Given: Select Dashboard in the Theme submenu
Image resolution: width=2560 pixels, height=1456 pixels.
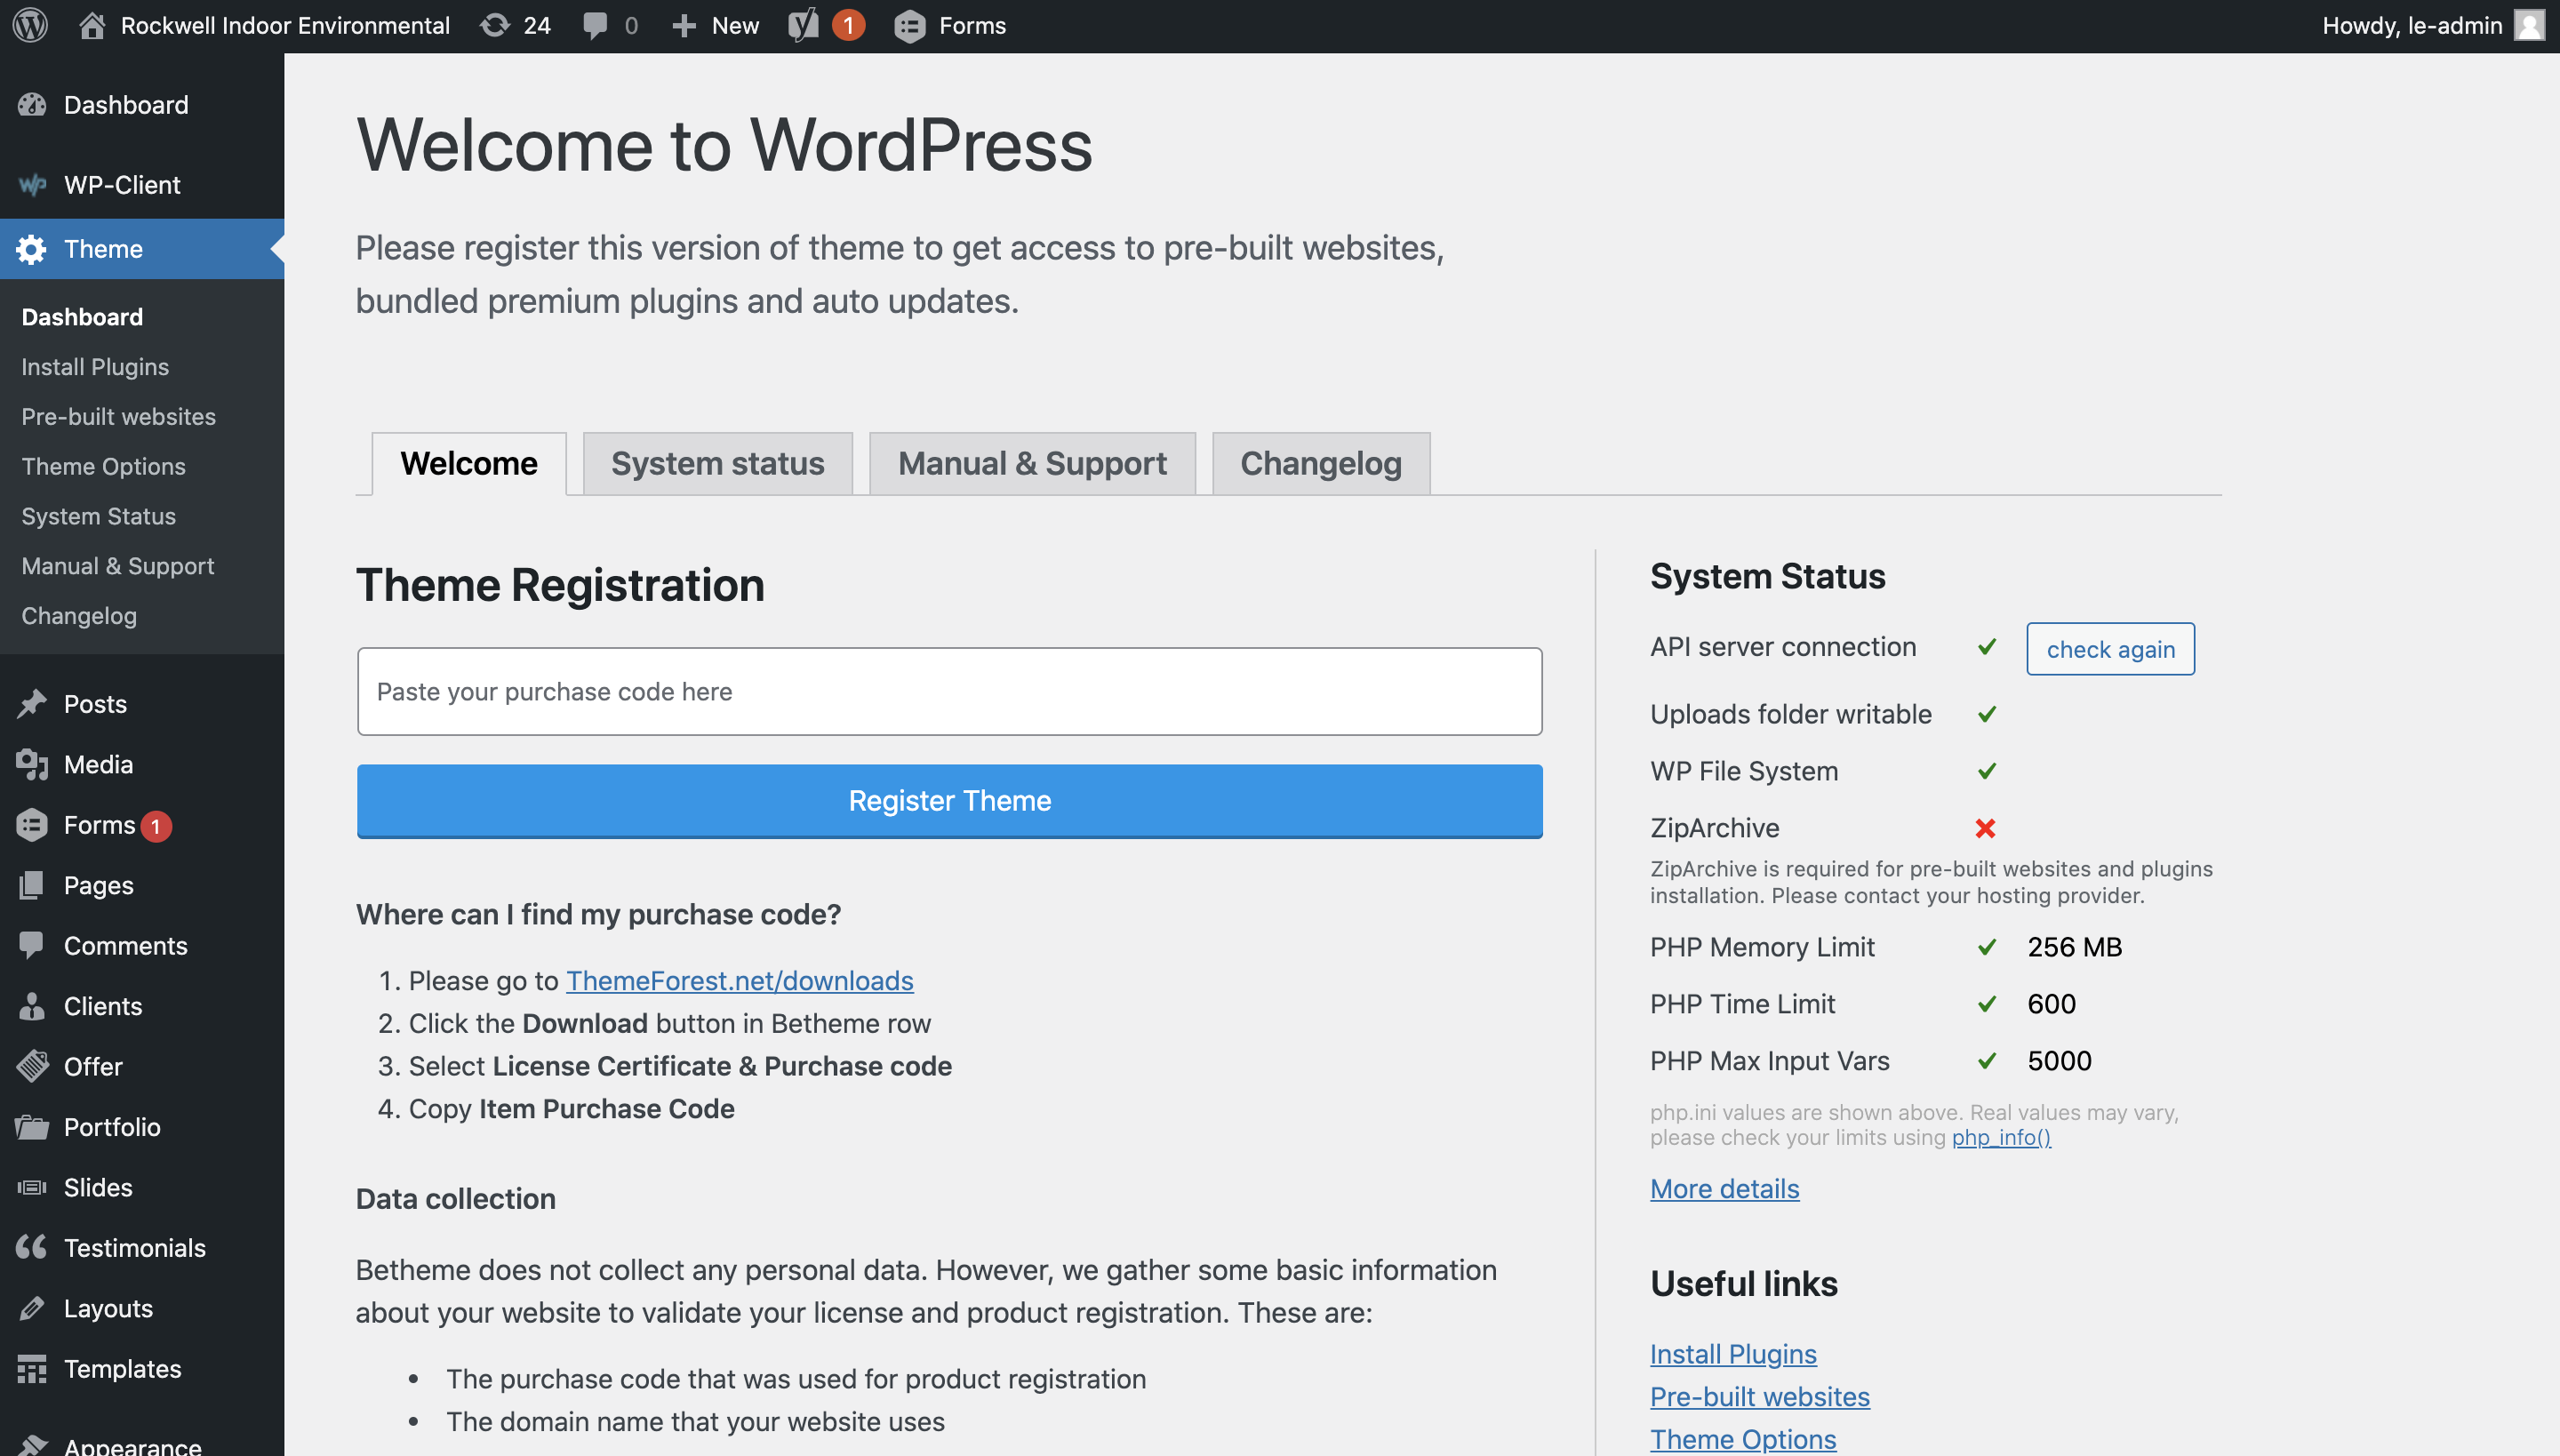Looking at the screenshot, I should pyautogui.click(x=82, y=317).
